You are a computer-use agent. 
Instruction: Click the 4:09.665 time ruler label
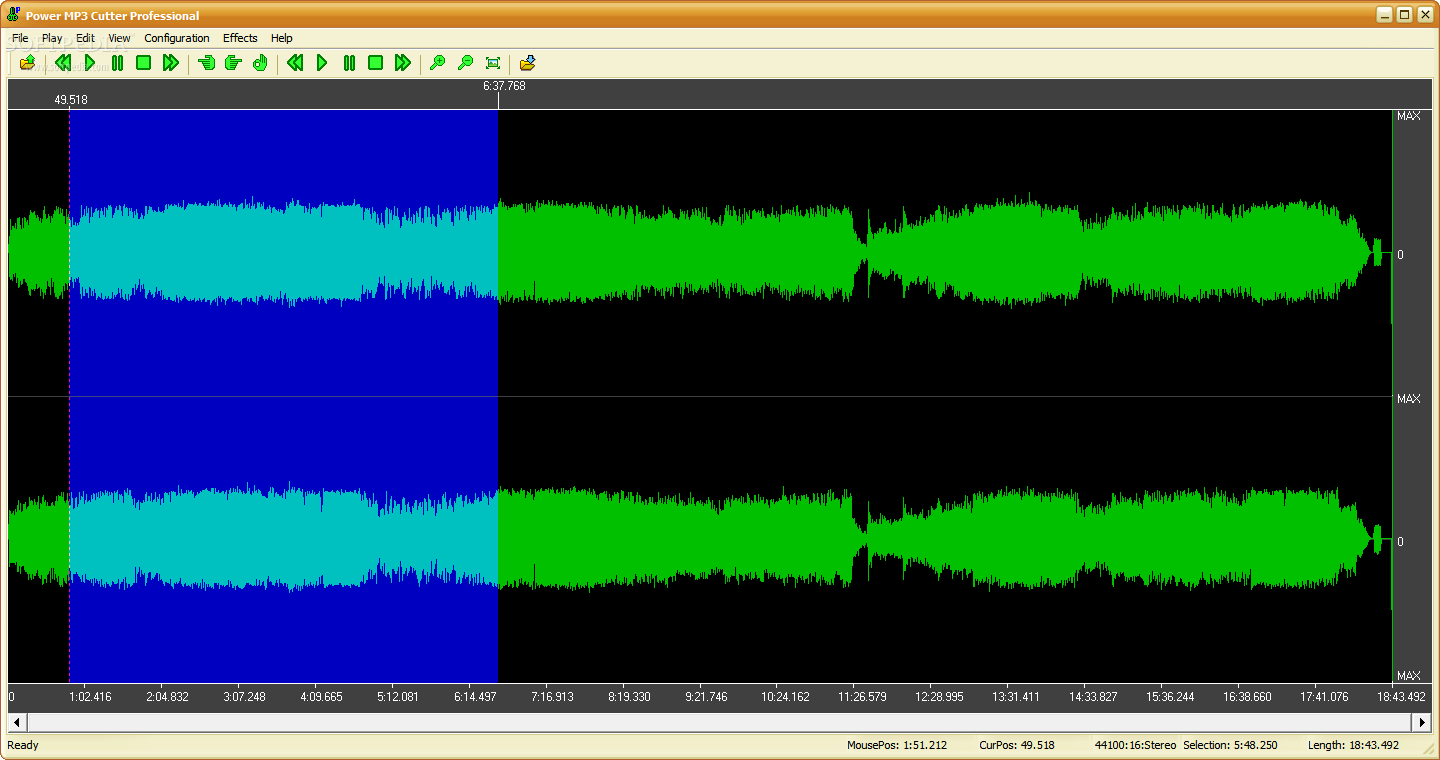321,697
